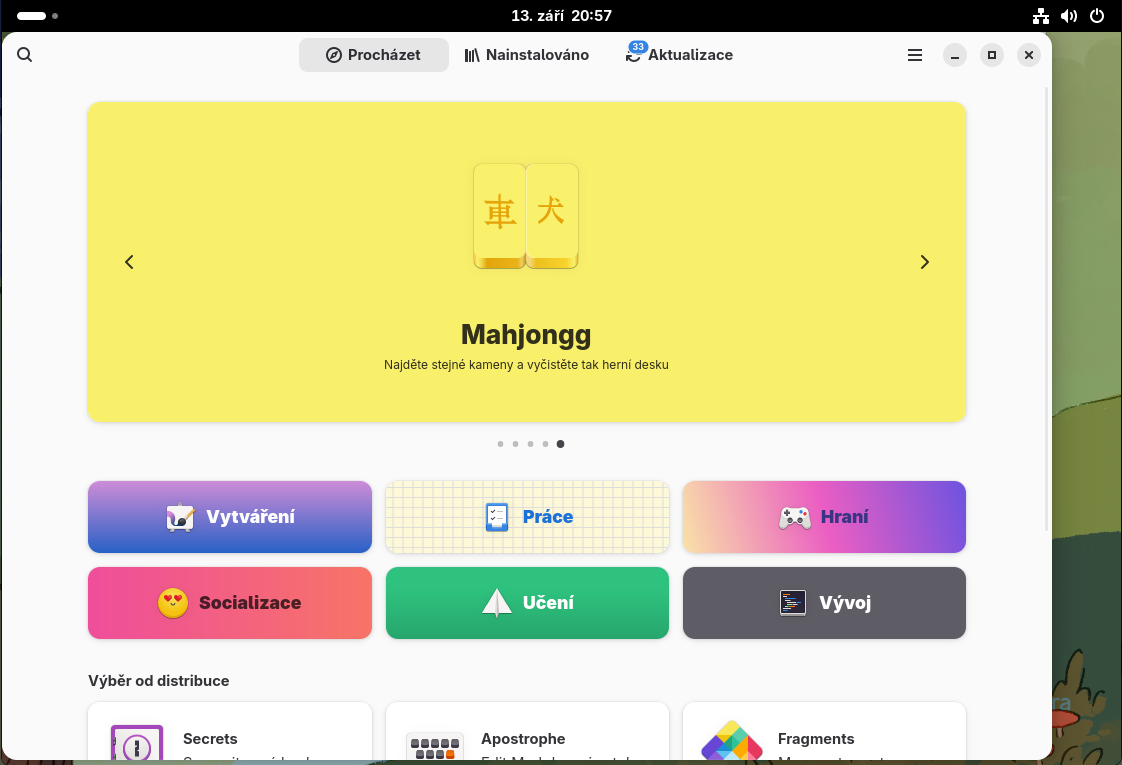The height and width of the screenshot is (765, 1122).
Task: Open the Apostrophe app card
Action: [x=527, y=731]
